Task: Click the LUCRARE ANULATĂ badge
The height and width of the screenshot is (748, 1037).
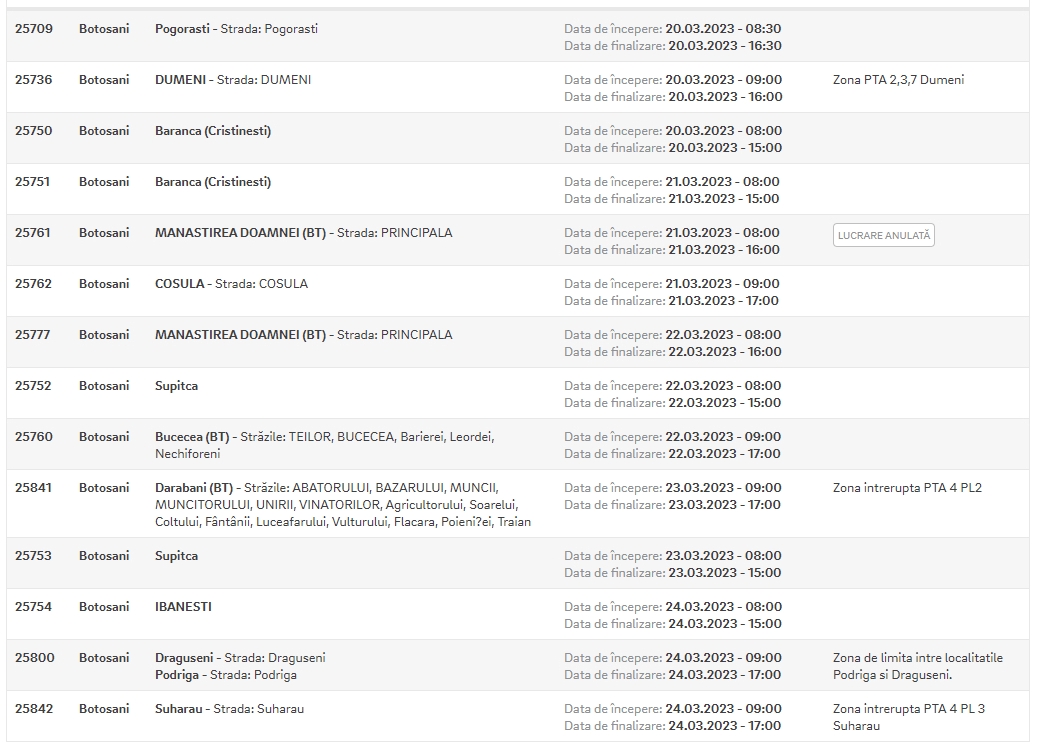Action: point(884,235)
